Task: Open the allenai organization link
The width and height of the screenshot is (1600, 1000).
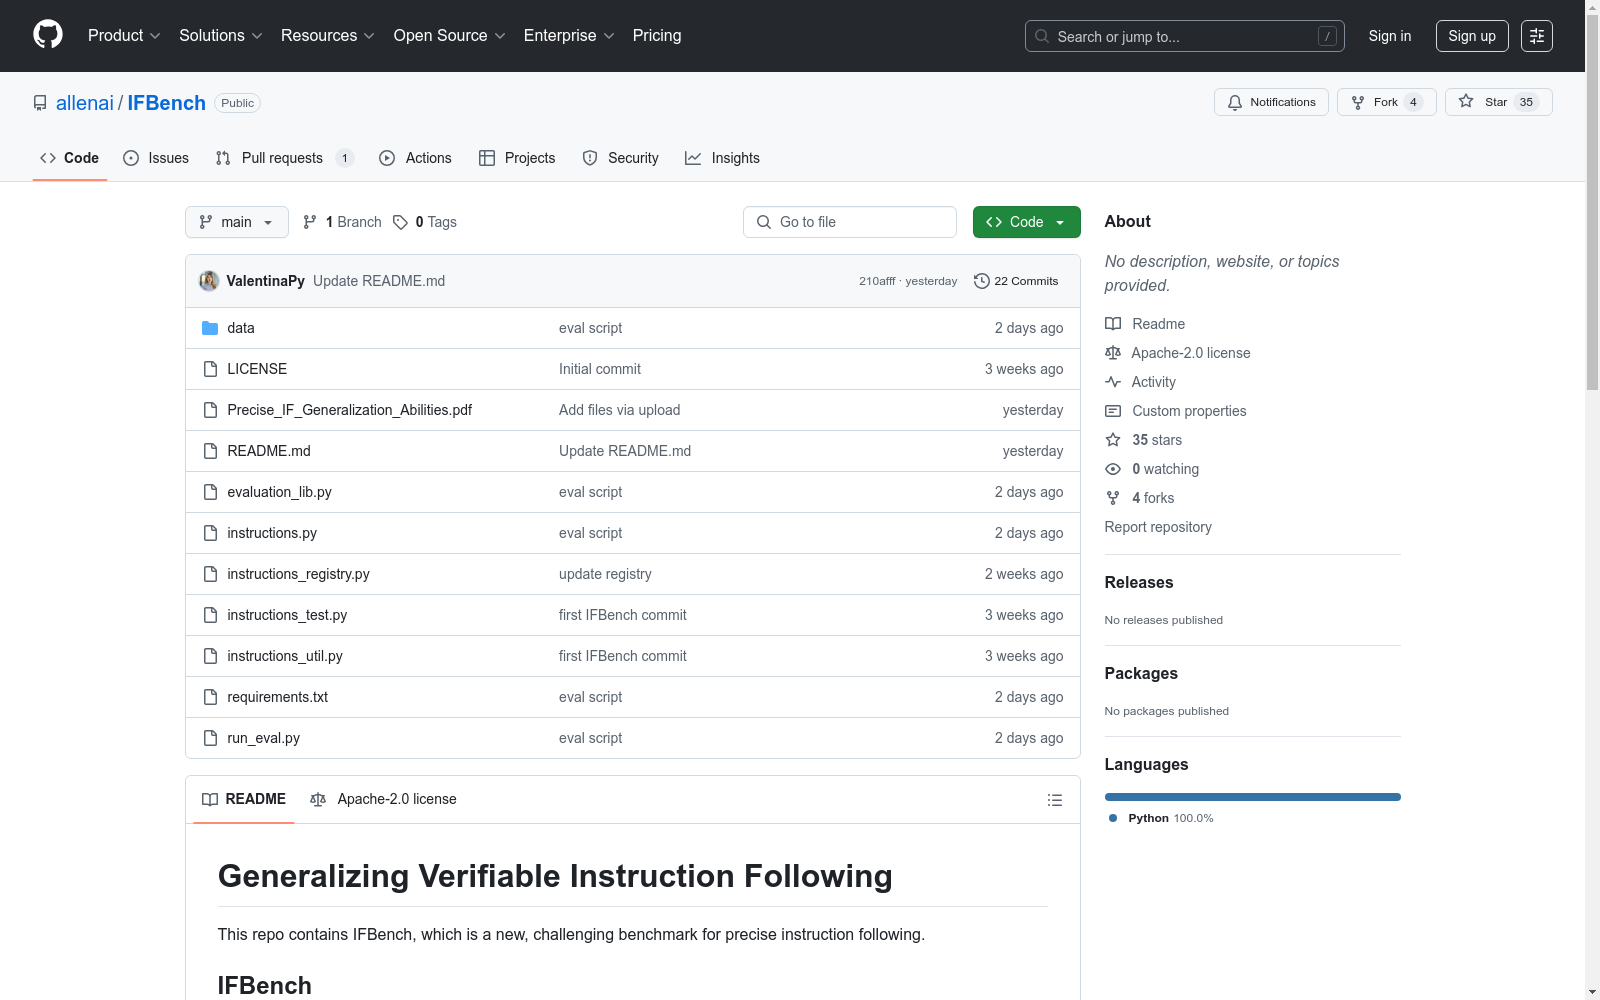Action: (85, 103)
